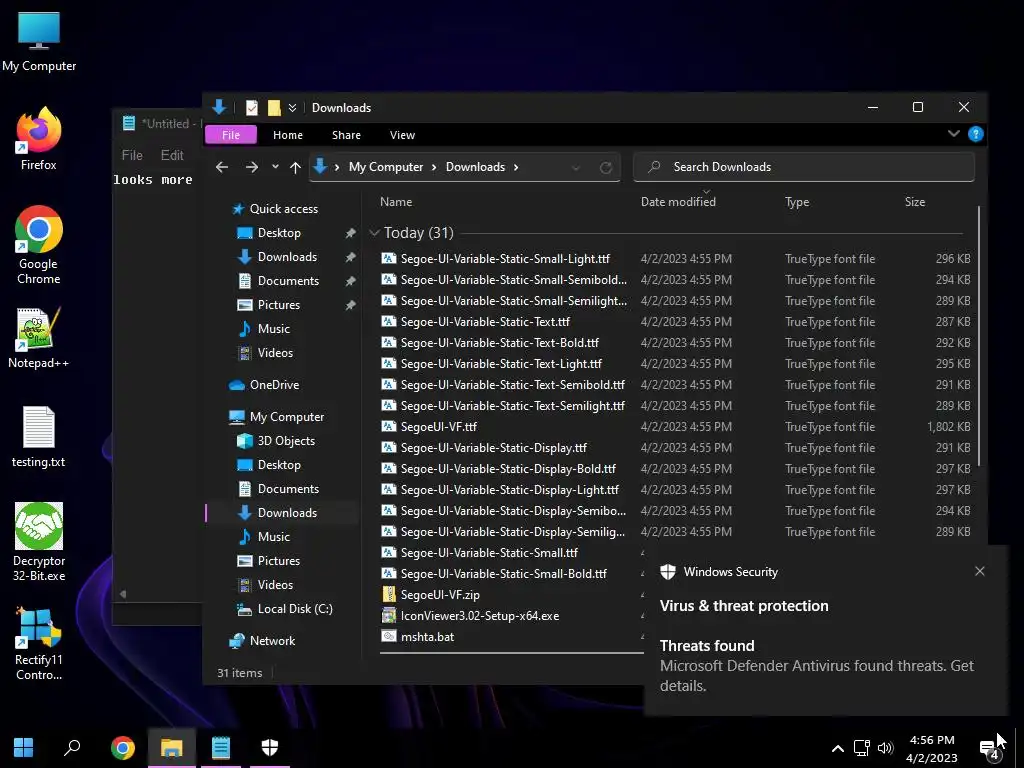Viewport: 1024px width, 768px height.
Task: Open the Google Chrome desktop shortcut
Action: [39, 246]
